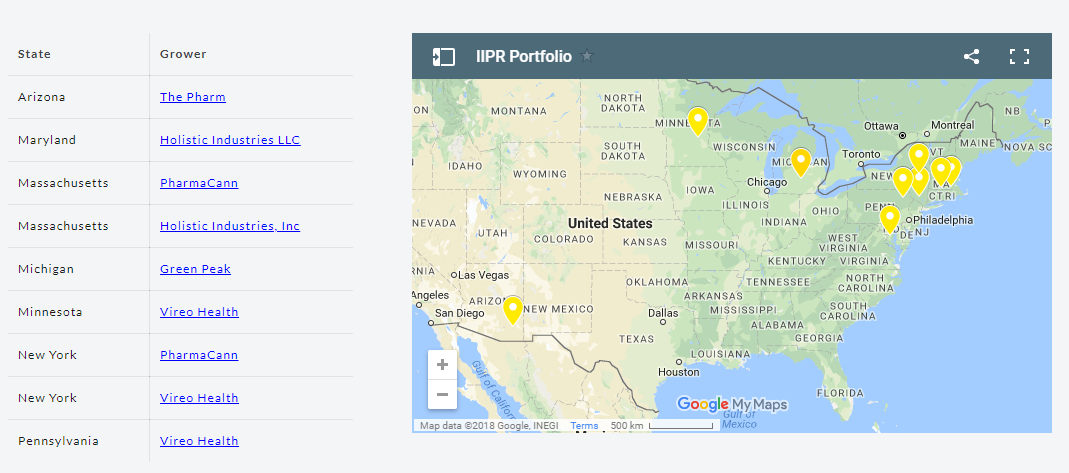Click the IIPR Portfolio map title
The height and width of the screenshot is (473, 1069).
pos(524,57)
